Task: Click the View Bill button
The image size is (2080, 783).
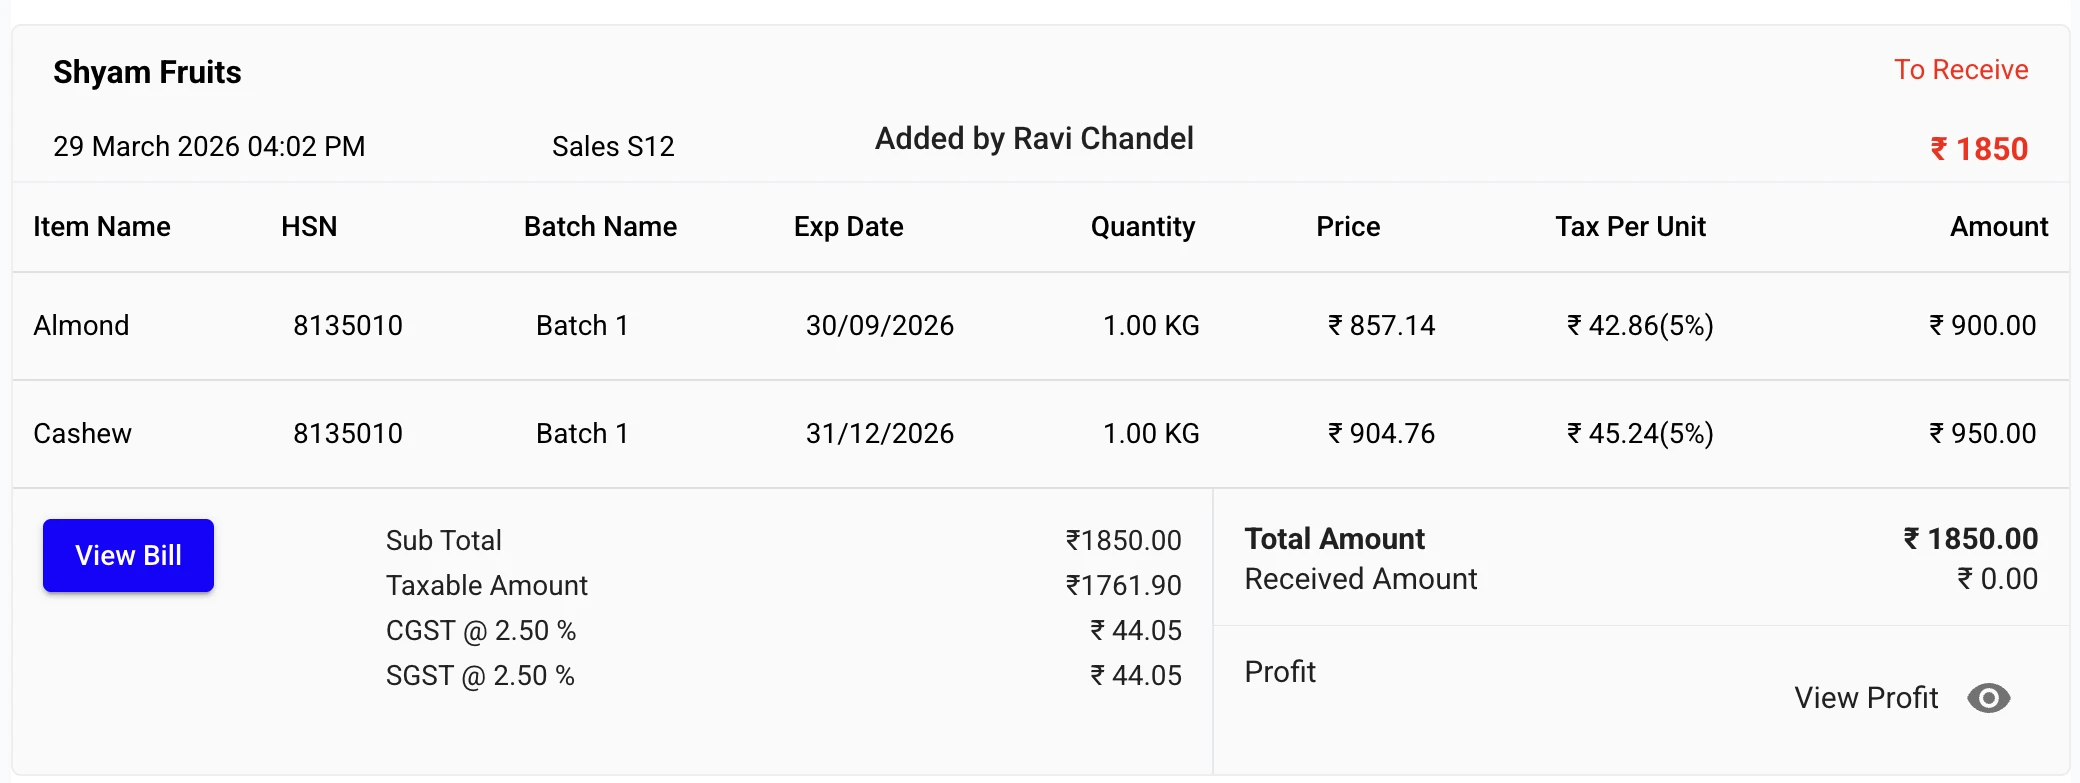Action: pos(127,555)
